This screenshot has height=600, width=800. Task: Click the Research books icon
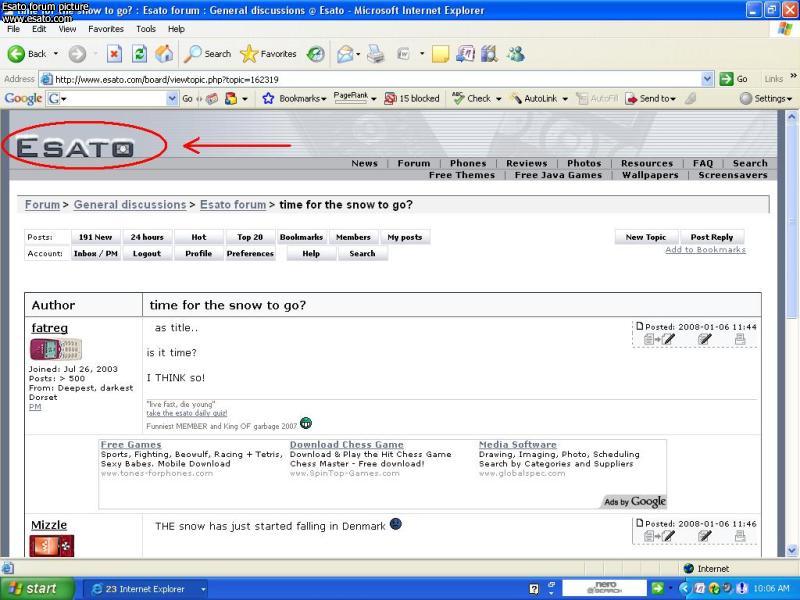pos(489,54)
